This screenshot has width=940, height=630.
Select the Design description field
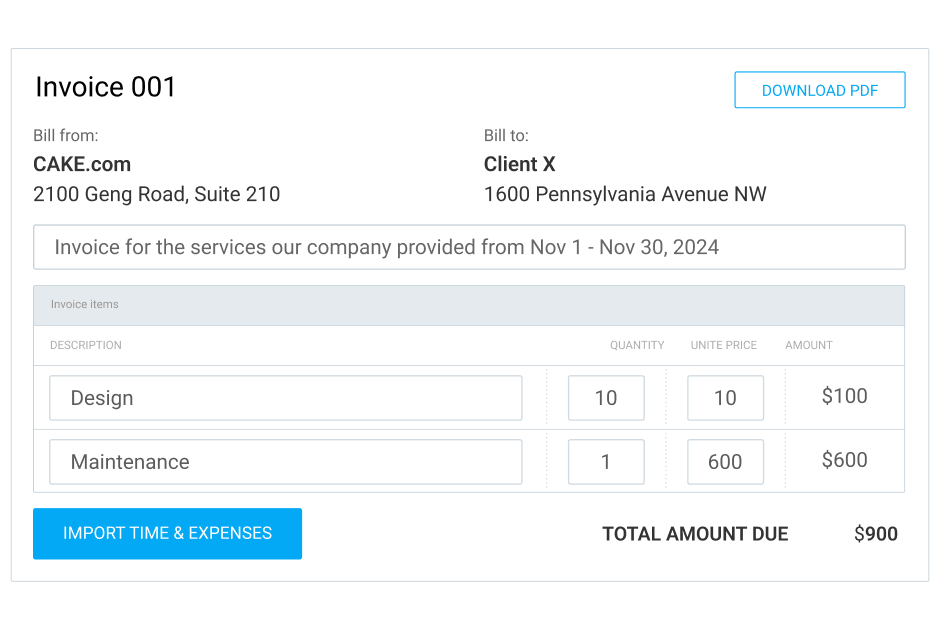(285, 398)
